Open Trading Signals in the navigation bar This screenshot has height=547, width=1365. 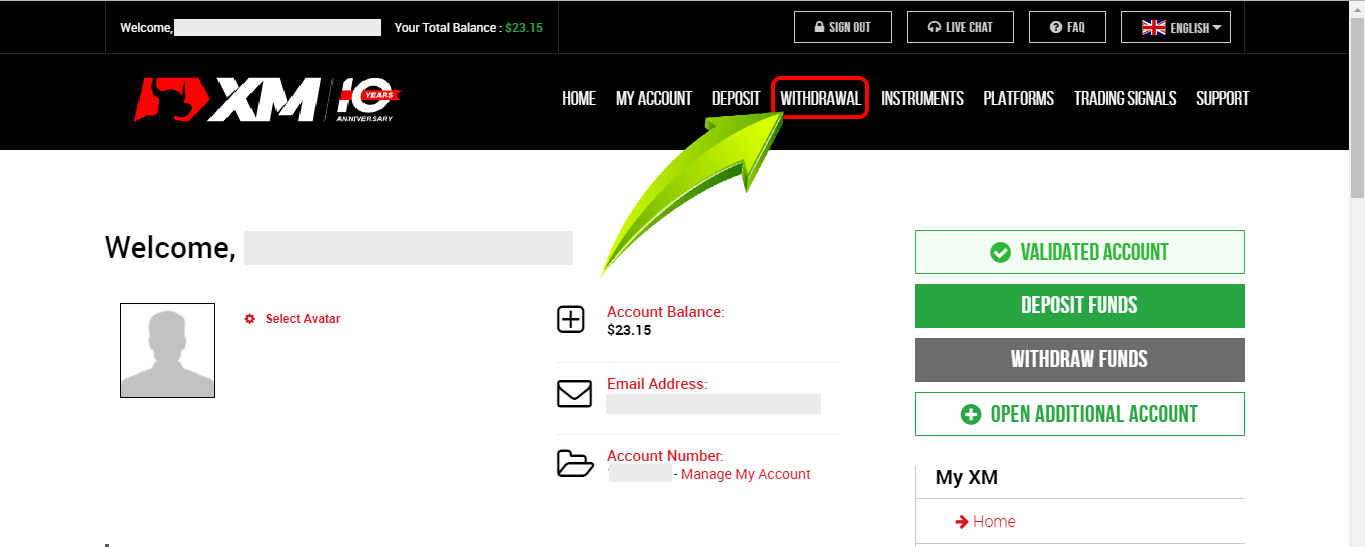tap(1124, 99)
